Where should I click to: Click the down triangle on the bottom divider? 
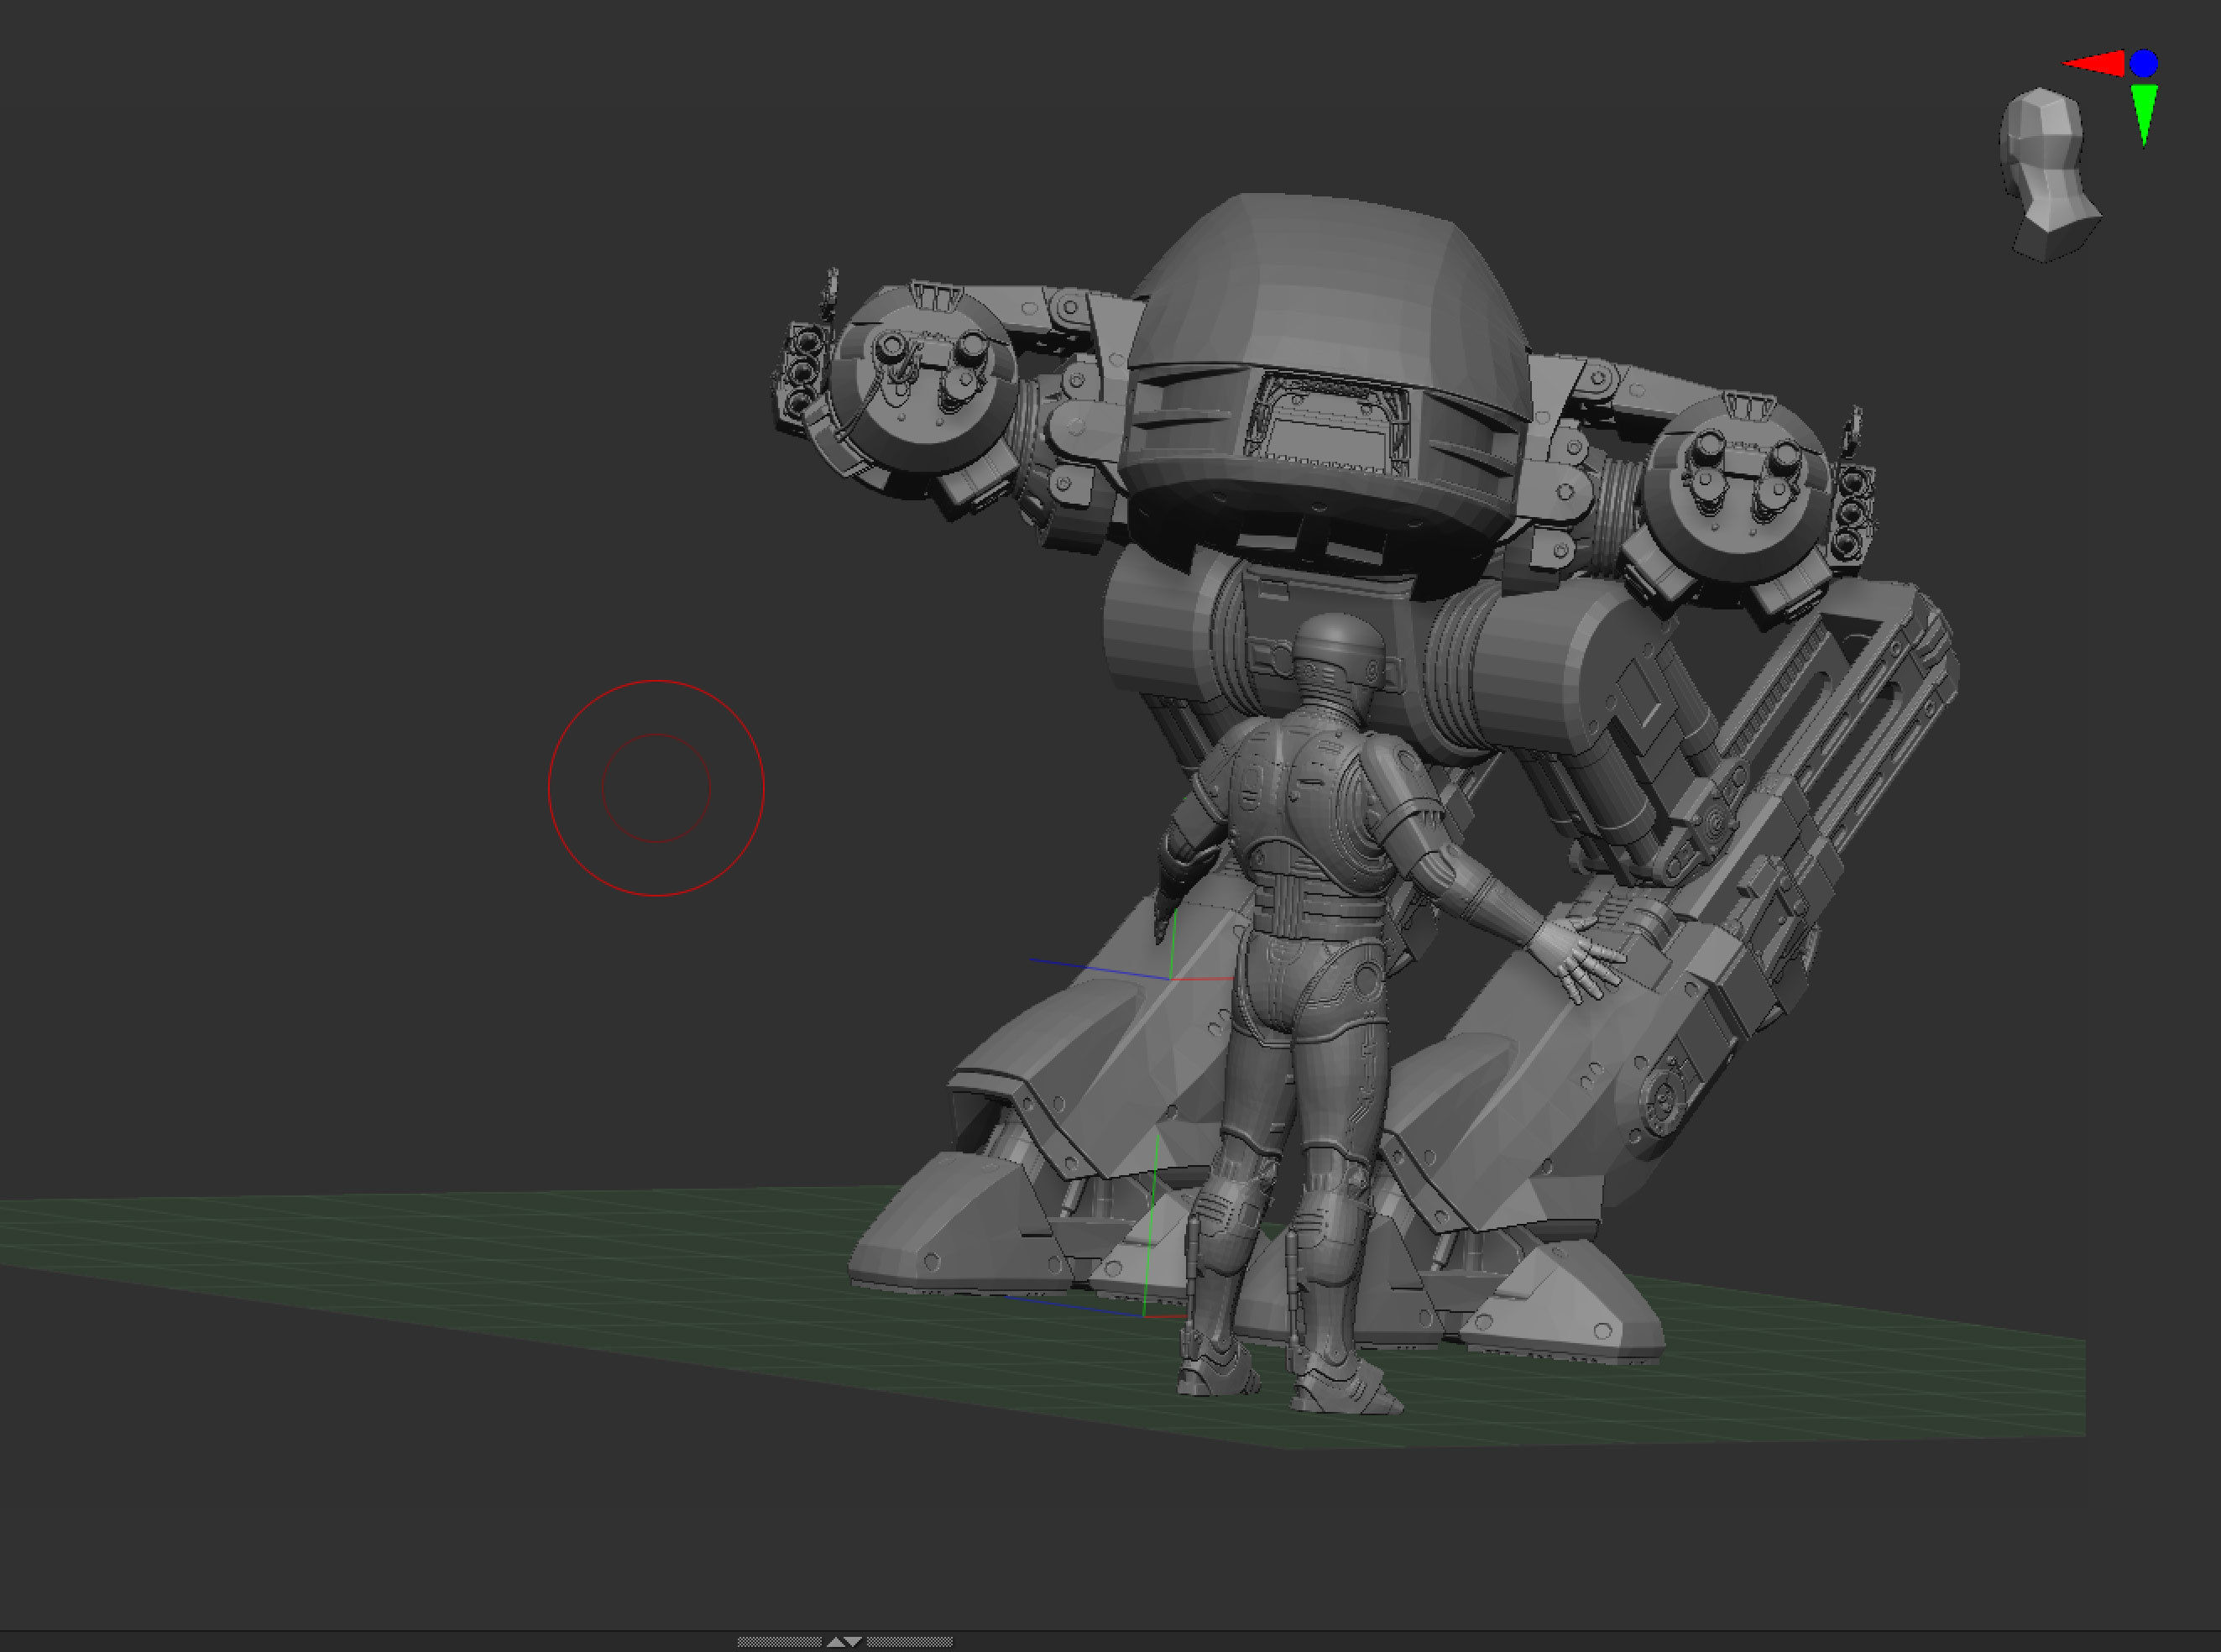(853, 1642)
